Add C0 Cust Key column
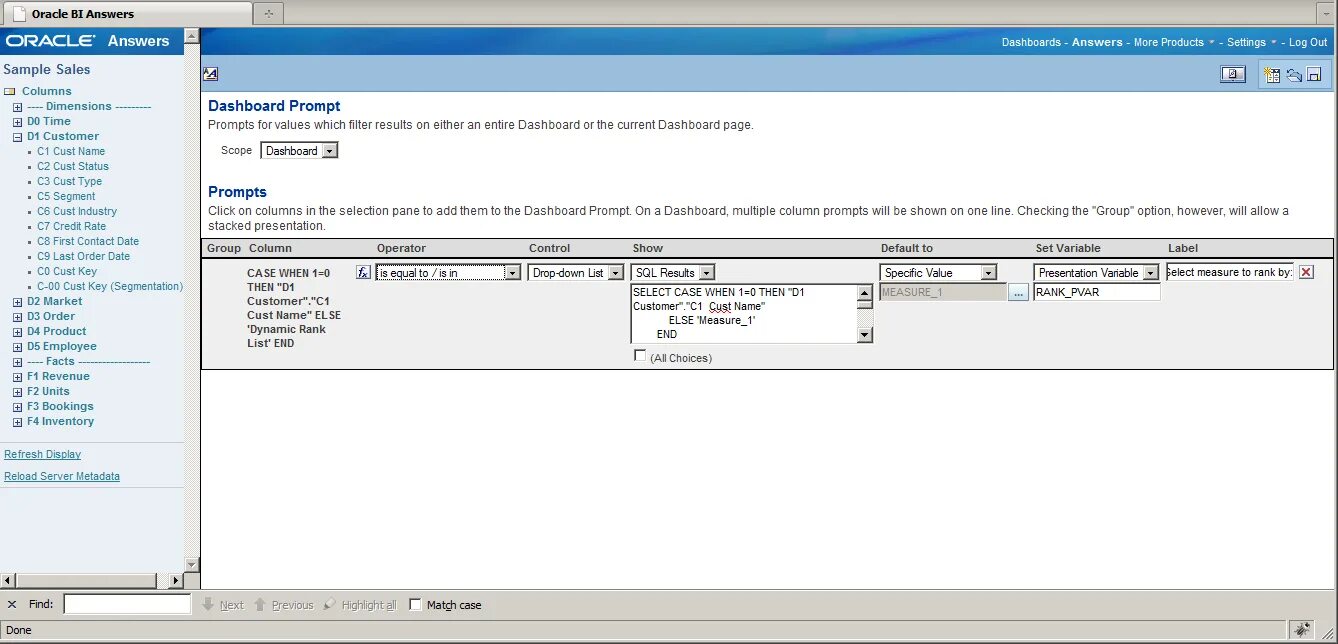 coord(67,271)
